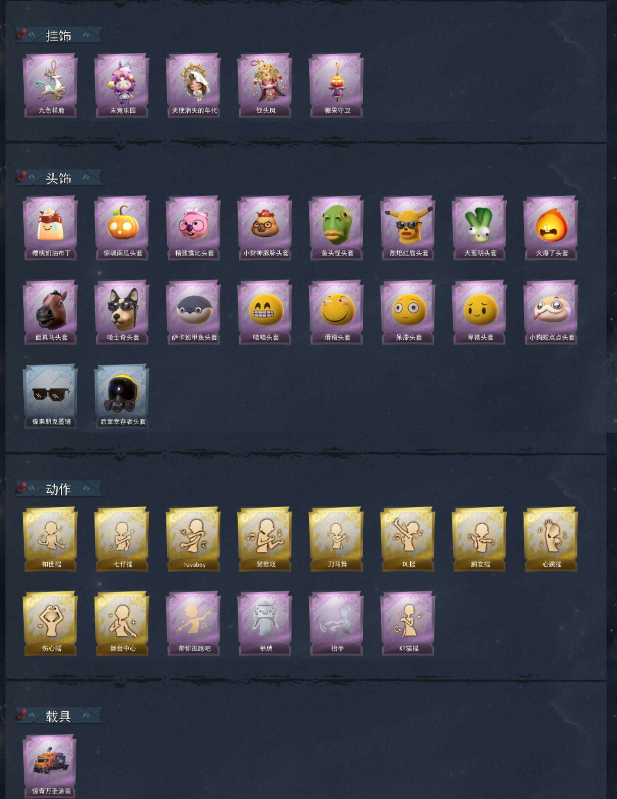Pick the horse head mask
The height and width of the screenshot is (799, 617).
(50, 312)
